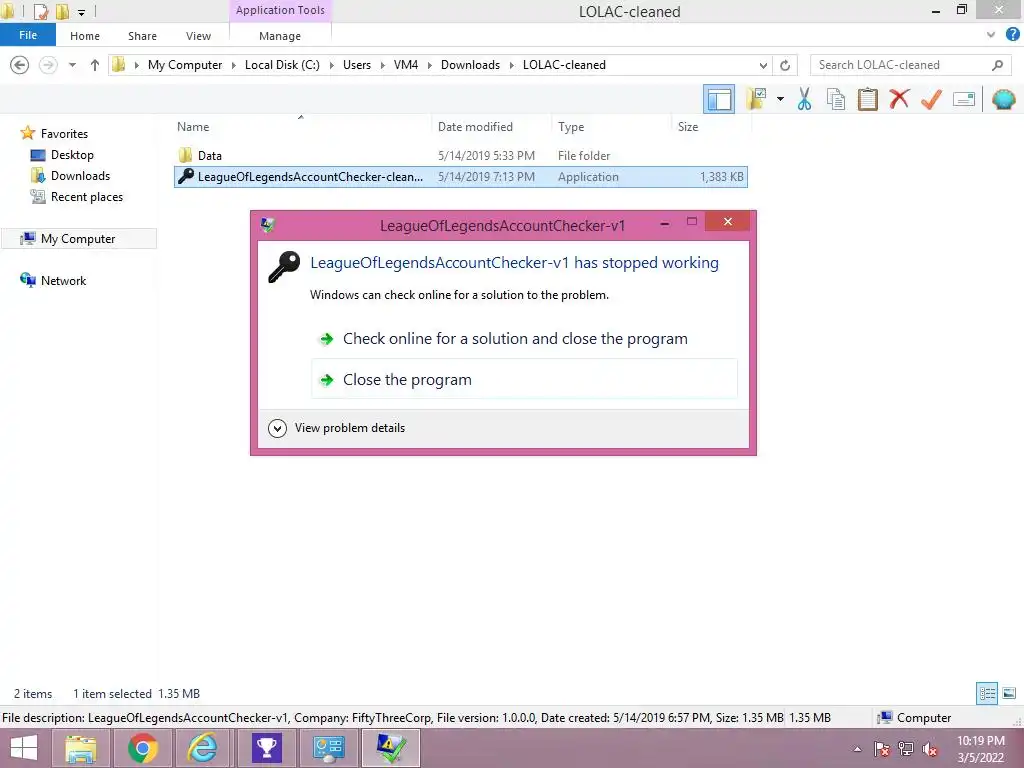Image resolution: width=1024 pixels, height=768 pixels.
Task: Open the purple trophy app on taskbar
Action: (x=266, y=748)
